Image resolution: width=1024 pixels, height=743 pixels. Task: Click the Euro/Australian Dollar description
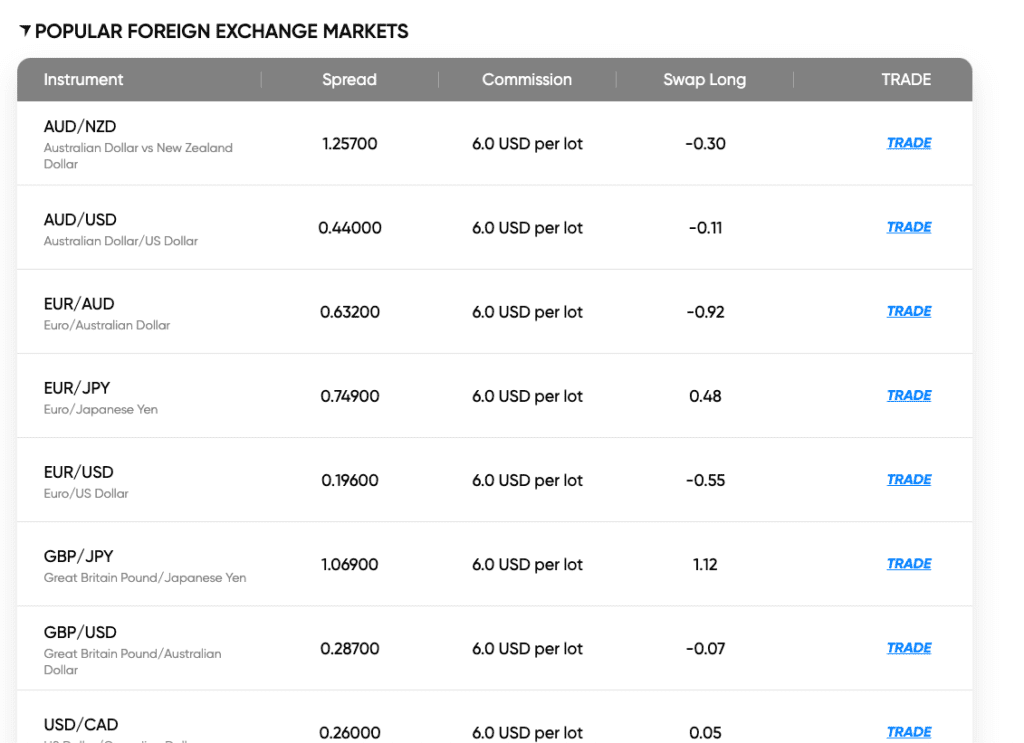[106, 325]
